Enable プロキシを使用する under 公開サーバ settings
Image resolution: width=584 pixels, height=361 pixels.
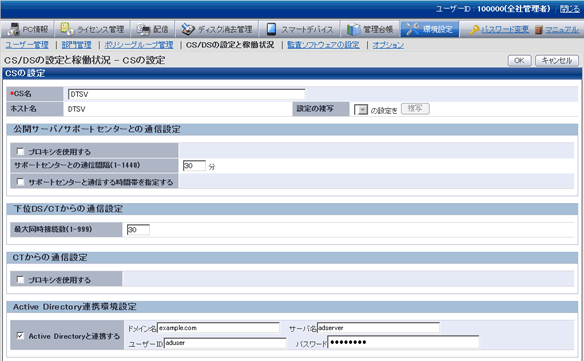tap(20, 152)
